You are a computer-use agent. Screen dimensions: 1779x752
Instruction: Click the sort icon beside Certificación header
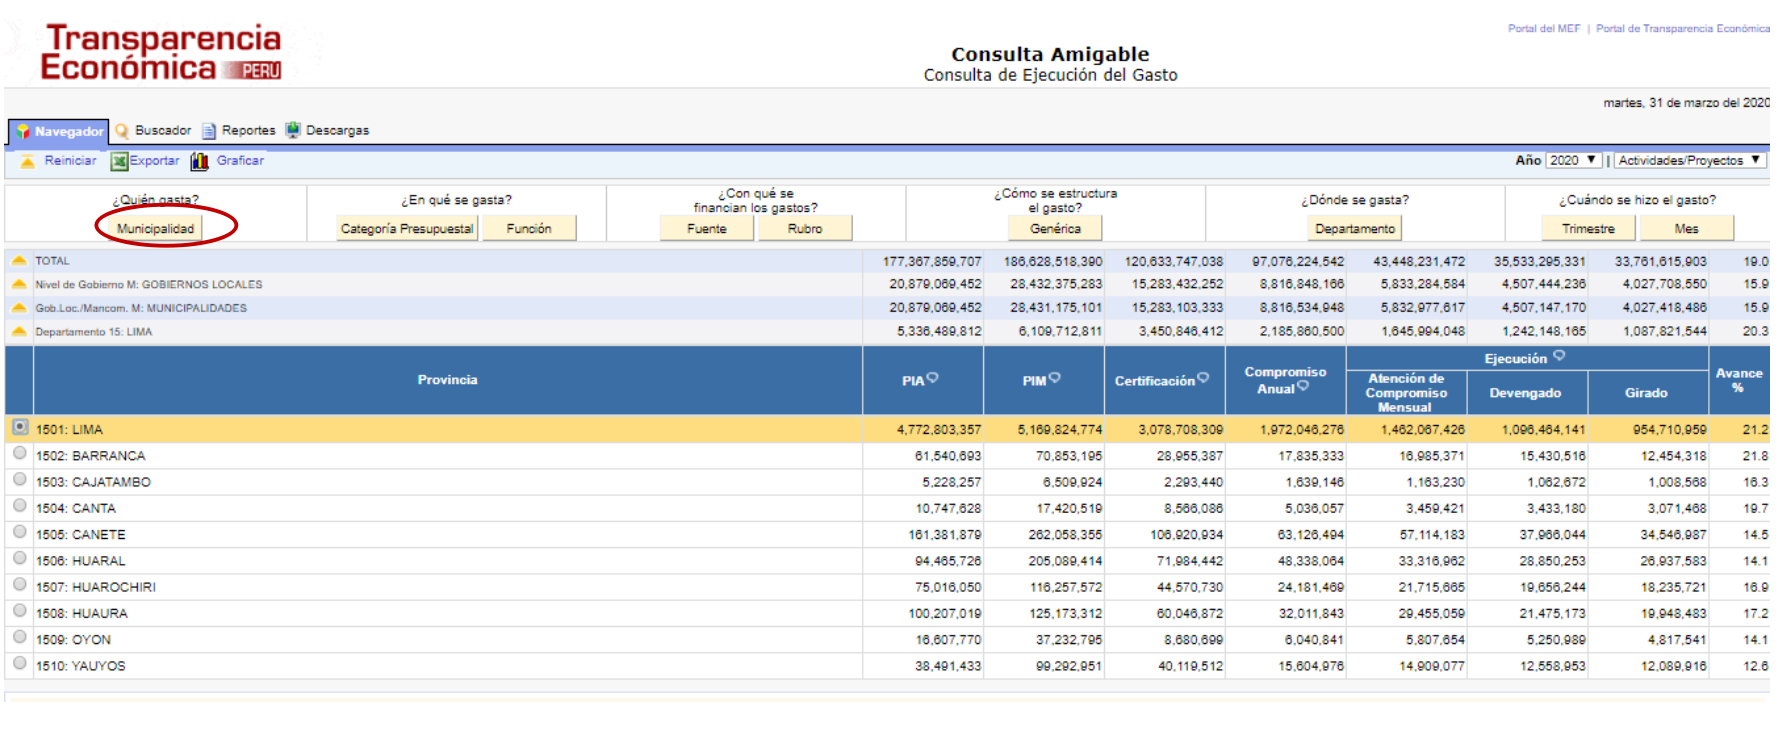1203,378
